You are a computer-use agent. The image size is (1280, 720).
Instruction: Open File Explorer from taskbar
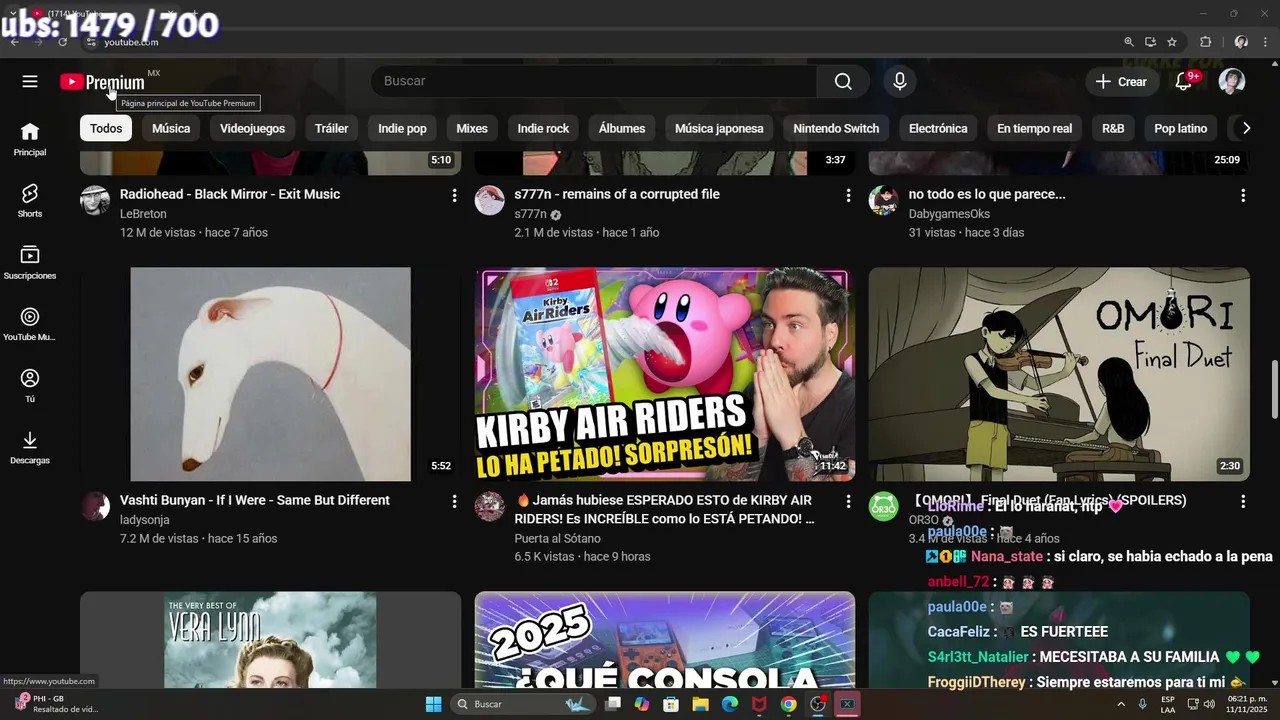pos(700,704)
